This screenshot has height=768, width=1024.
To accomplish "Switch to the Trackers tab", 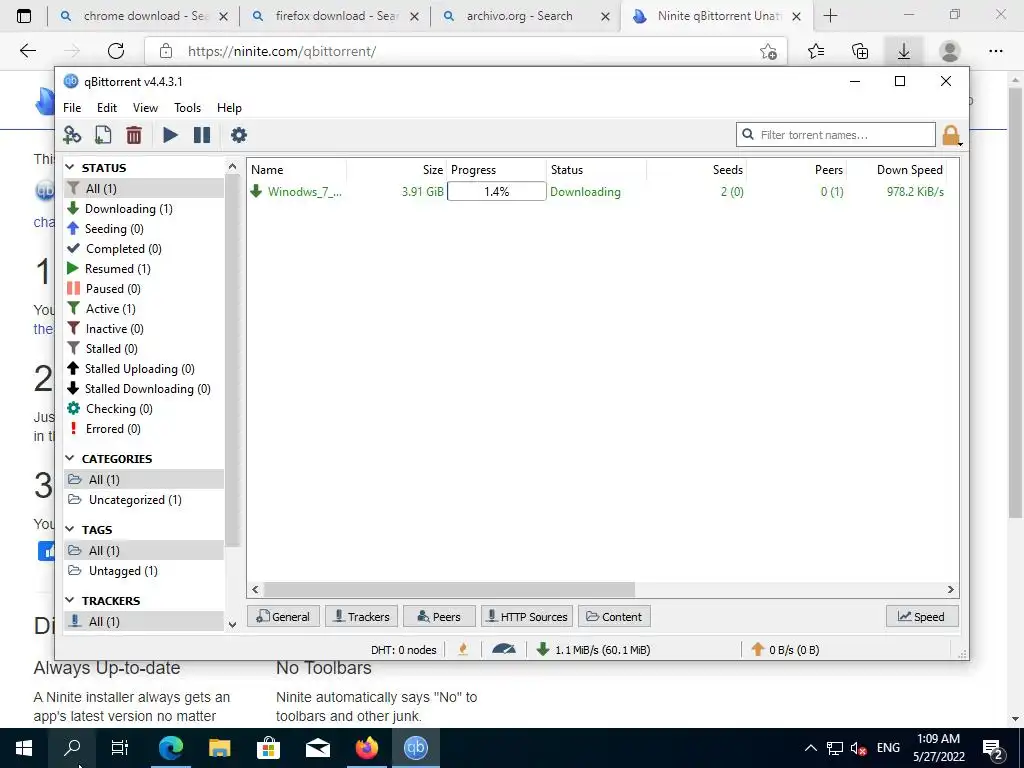I will [362, 616].
